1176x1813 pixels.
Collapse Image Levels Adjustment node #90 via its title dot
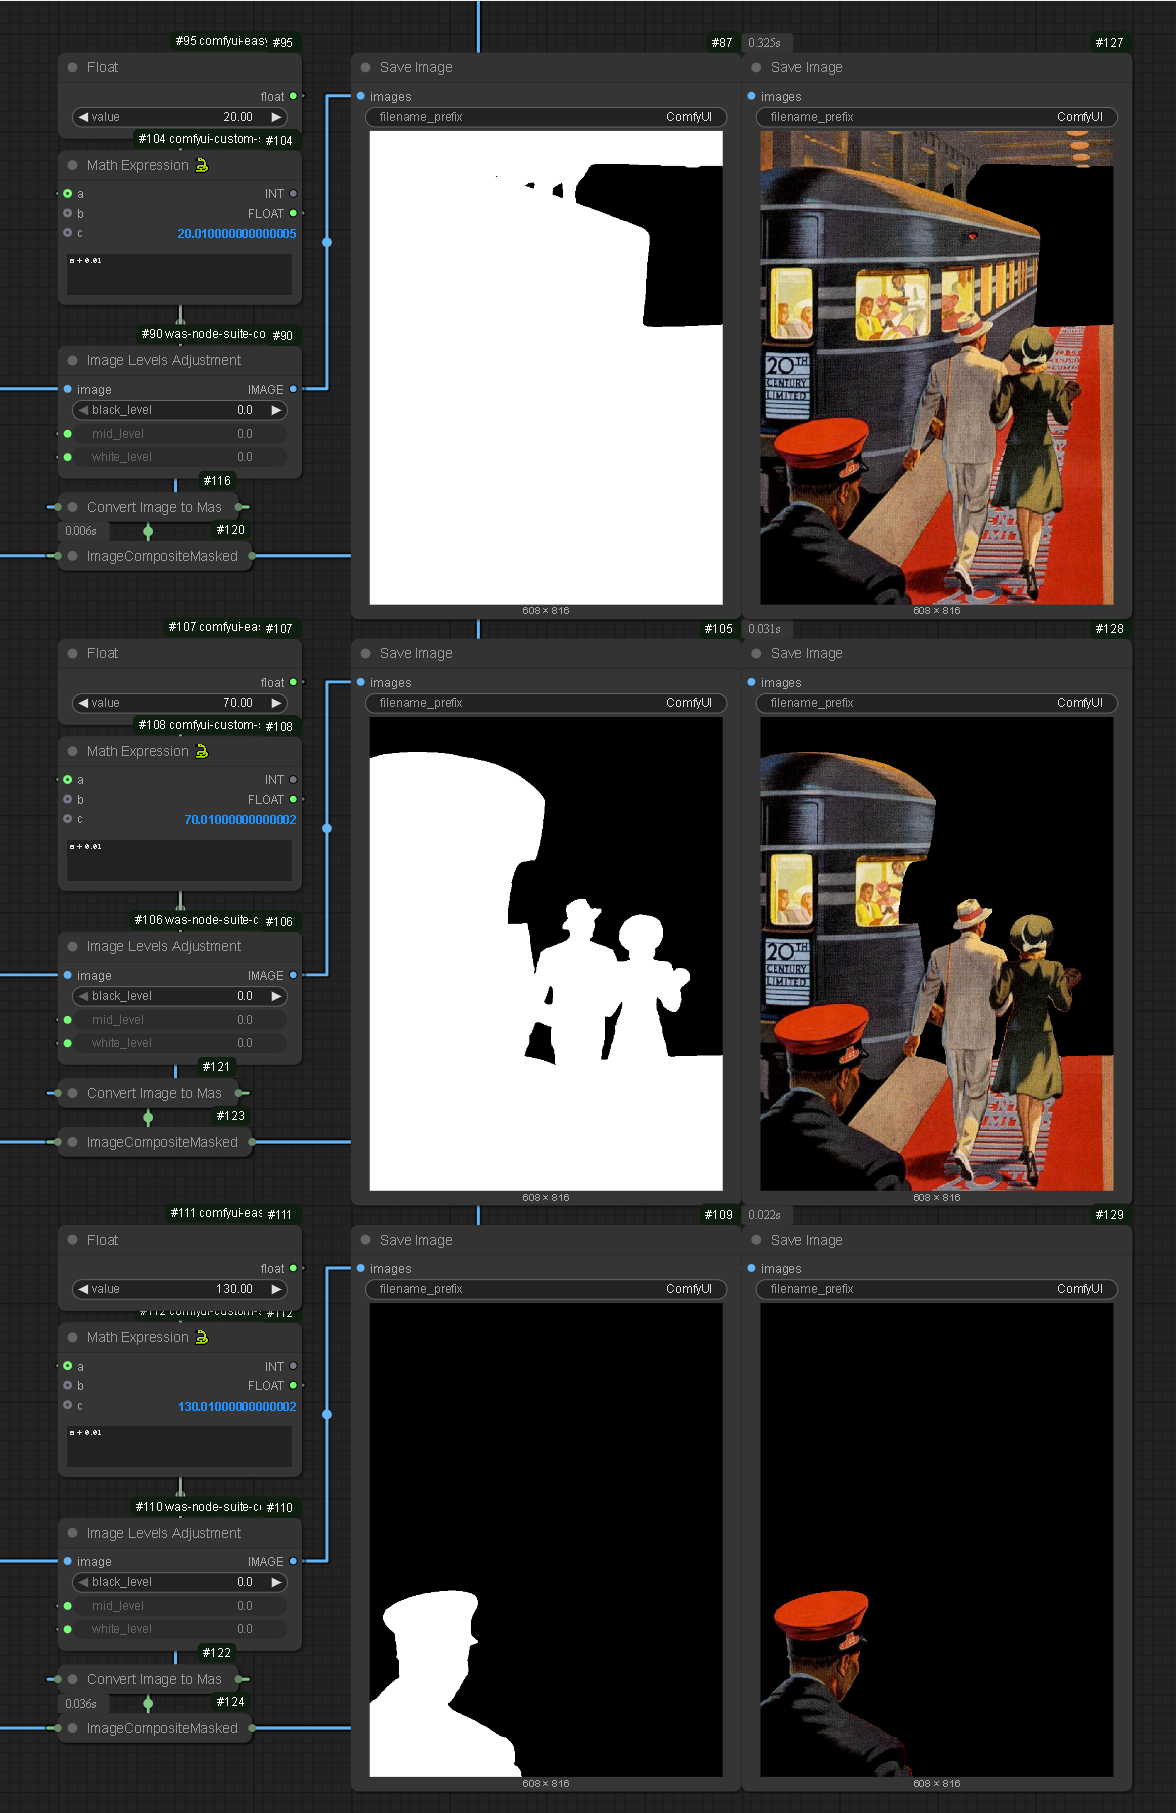[73, 360]
